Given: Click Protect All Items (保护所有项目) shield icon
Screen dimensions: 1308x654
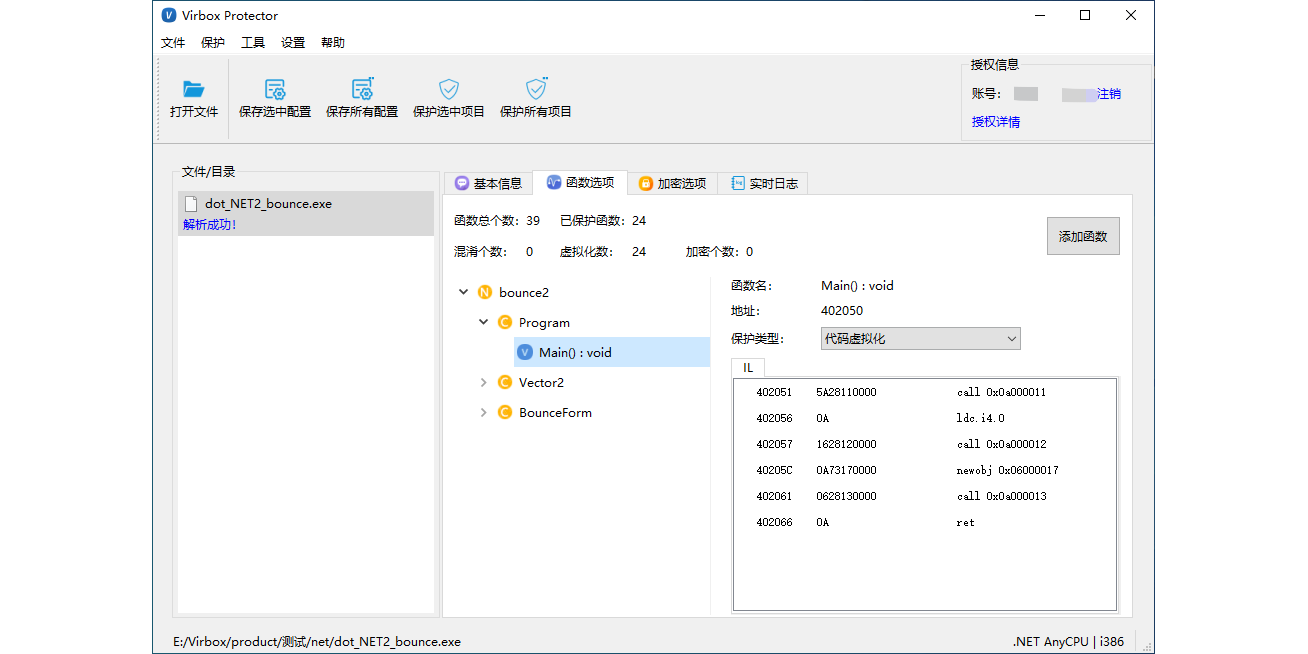Looking at the screenshot, I should click(536, 90).
